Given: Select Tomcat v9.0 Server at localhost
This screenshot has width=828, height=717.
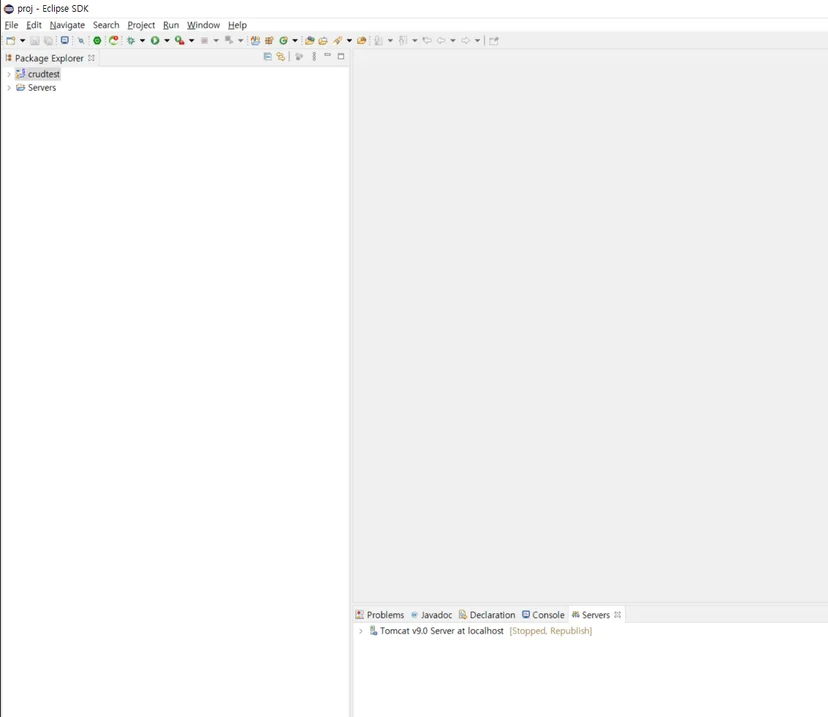Looking at the screenshot, I should point(441,631).
